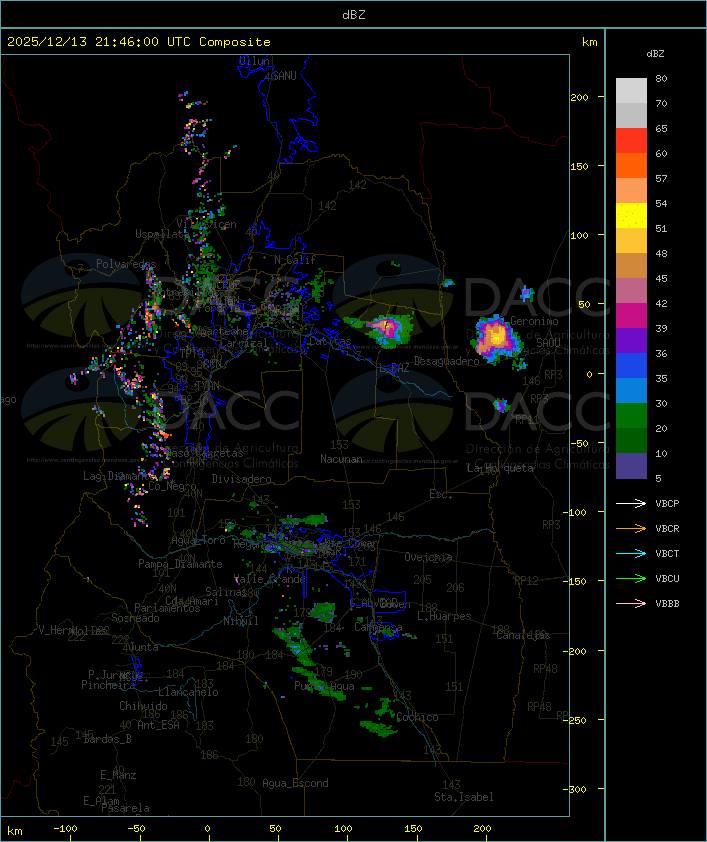Image resolution: width=707 pixels, height=842 pixels.
Task: Click the light blue 30-35 dBZ swatch
Action: click(x=631, y=390)
